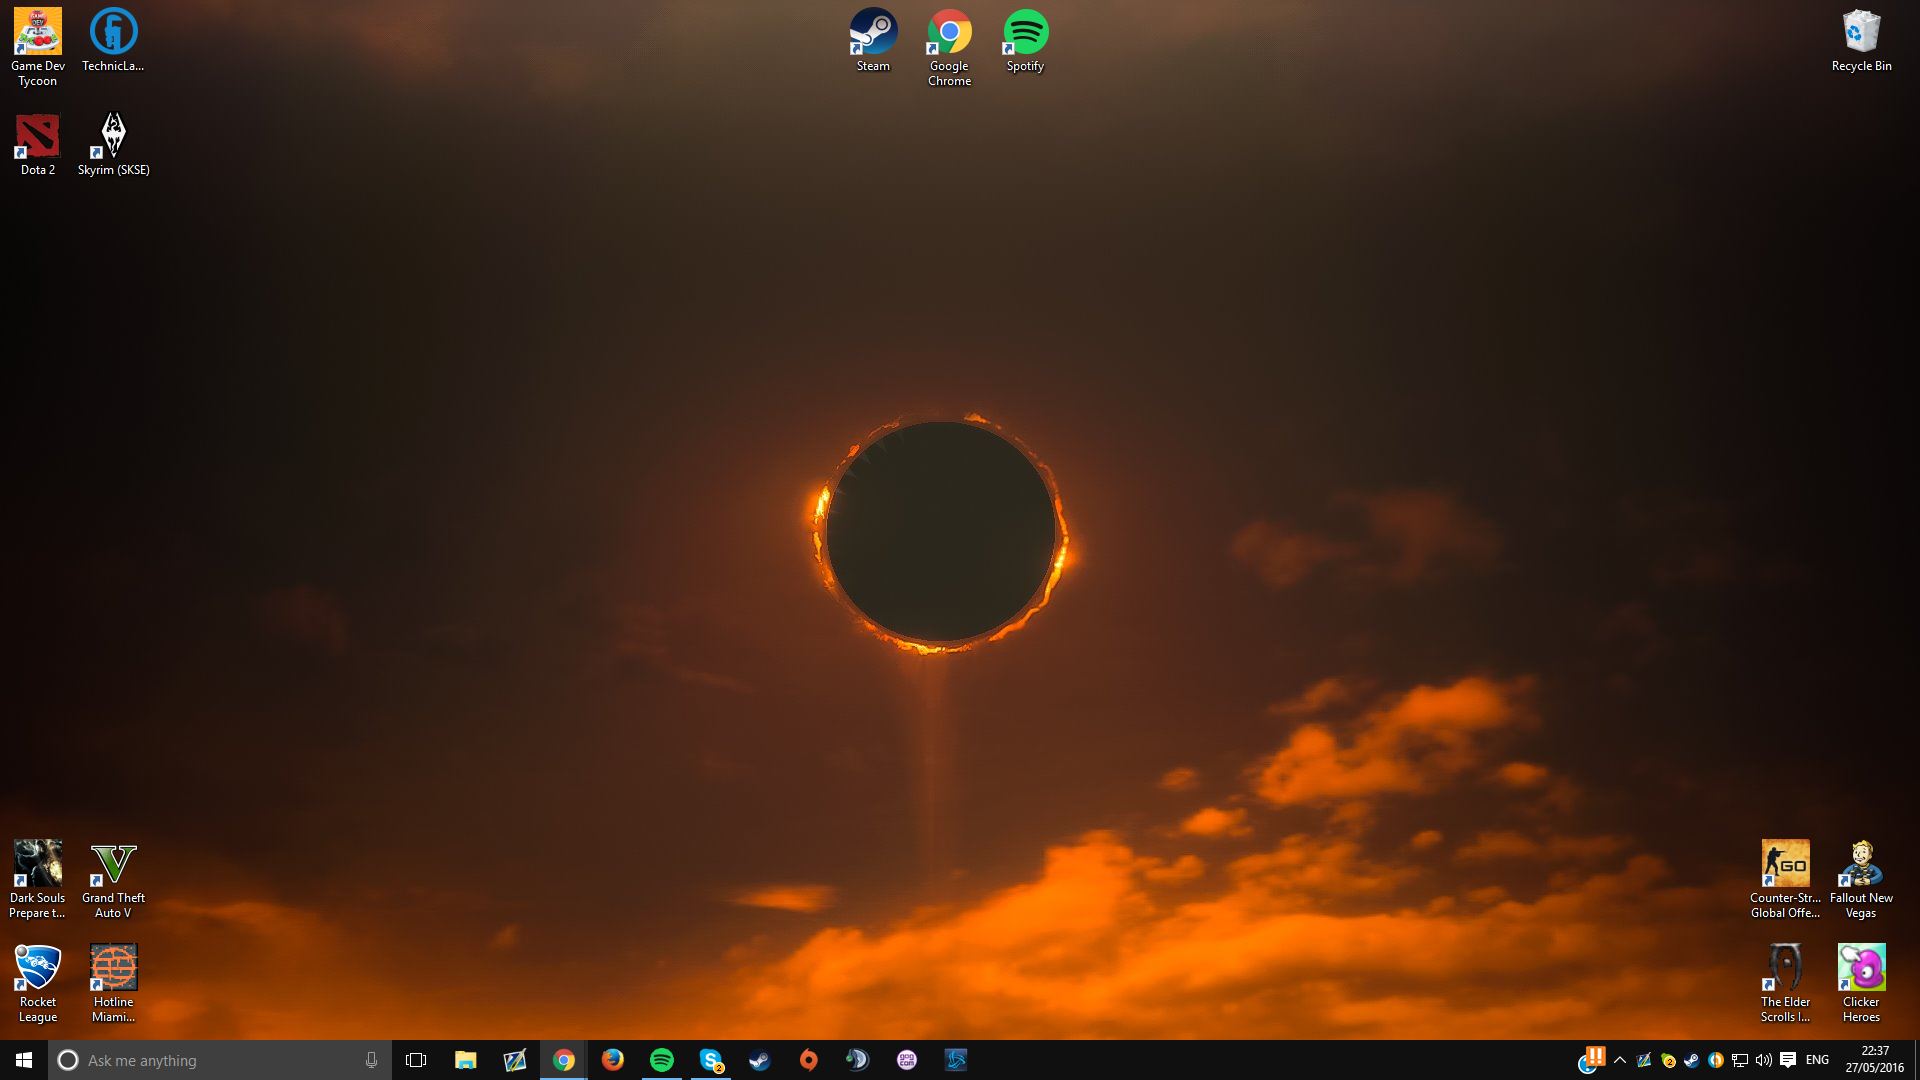This screenshot has width=1920, height=1080.
Task: Select the Rocket League desktop shortcut
Action: pyautogui.click(x=38, y=983)
